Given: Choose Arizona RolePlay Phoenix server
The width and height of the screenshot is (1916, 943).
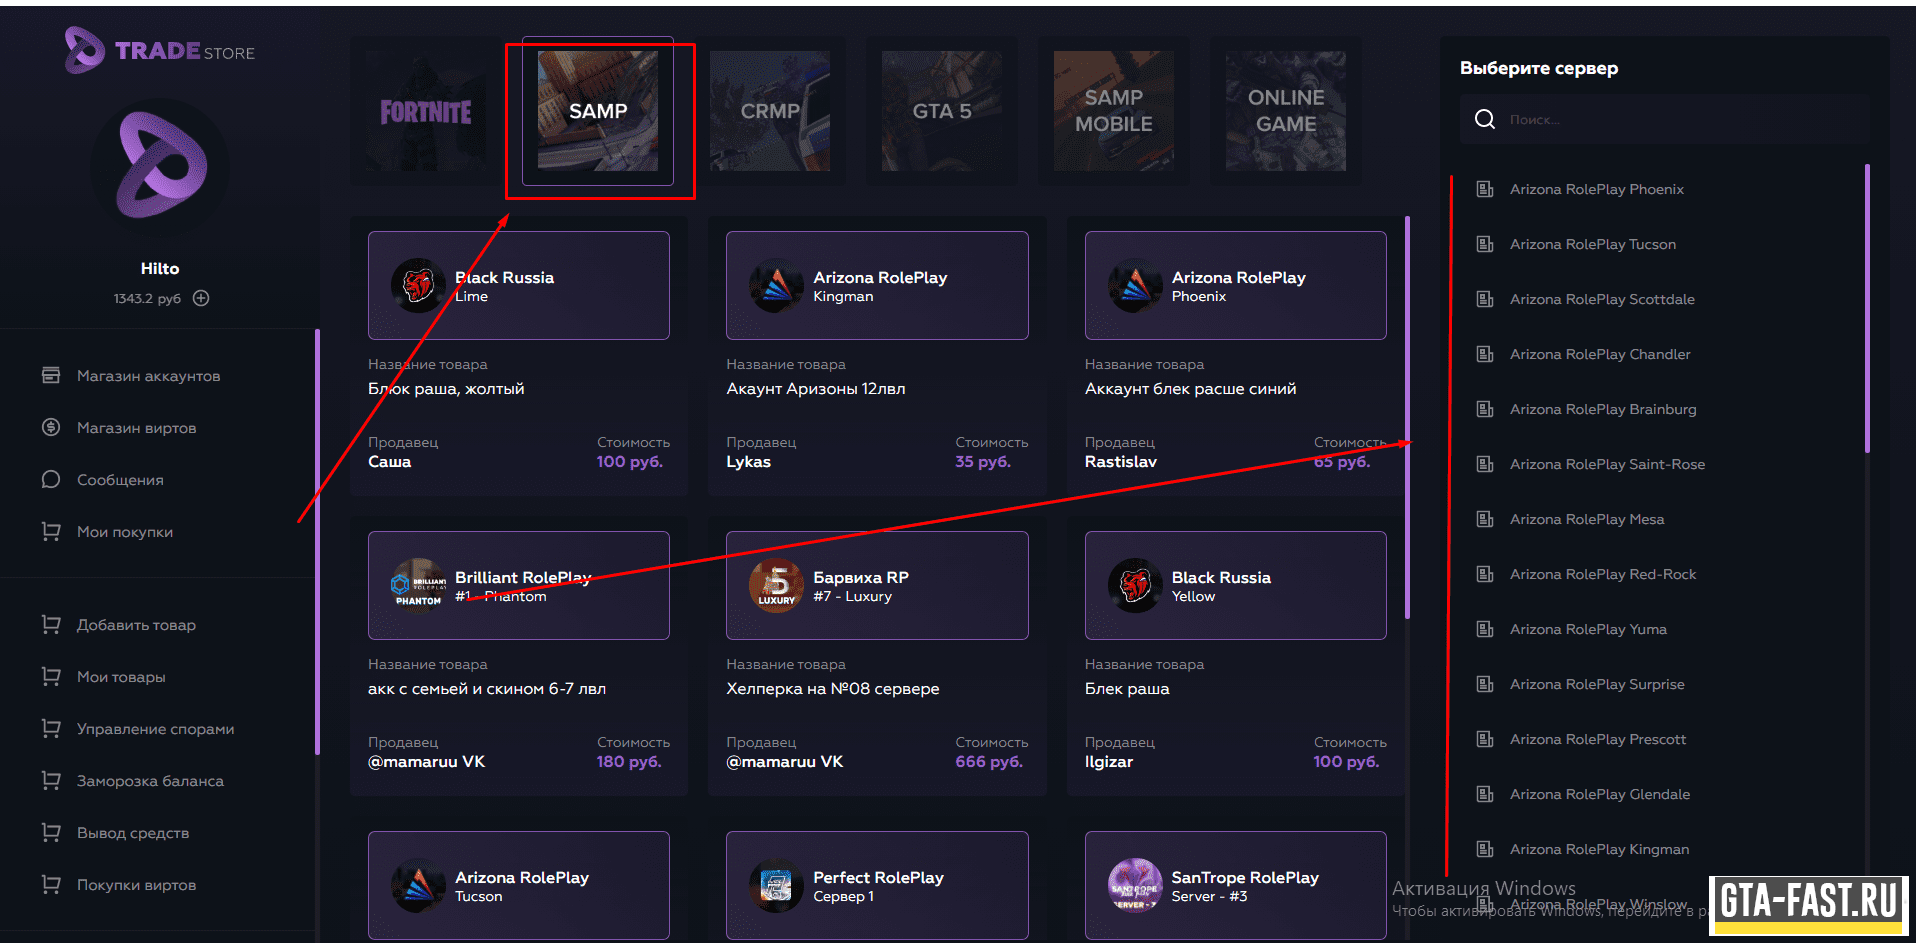Looking at the screenshot, I should [1597, 189].
